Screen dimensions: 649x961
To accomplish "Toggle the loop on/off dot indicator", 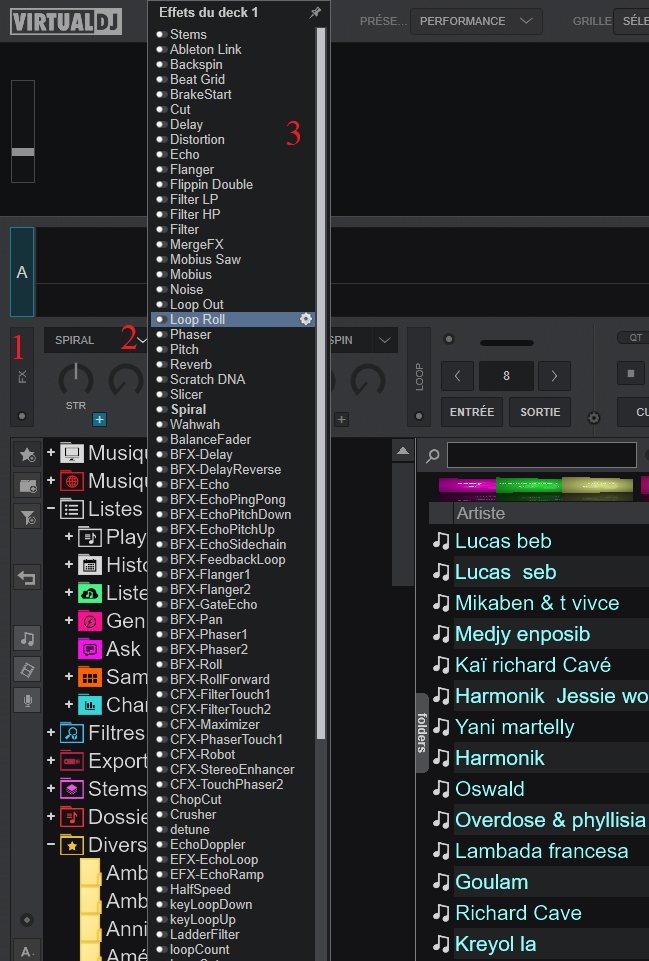I will click(x=419, y=416).
